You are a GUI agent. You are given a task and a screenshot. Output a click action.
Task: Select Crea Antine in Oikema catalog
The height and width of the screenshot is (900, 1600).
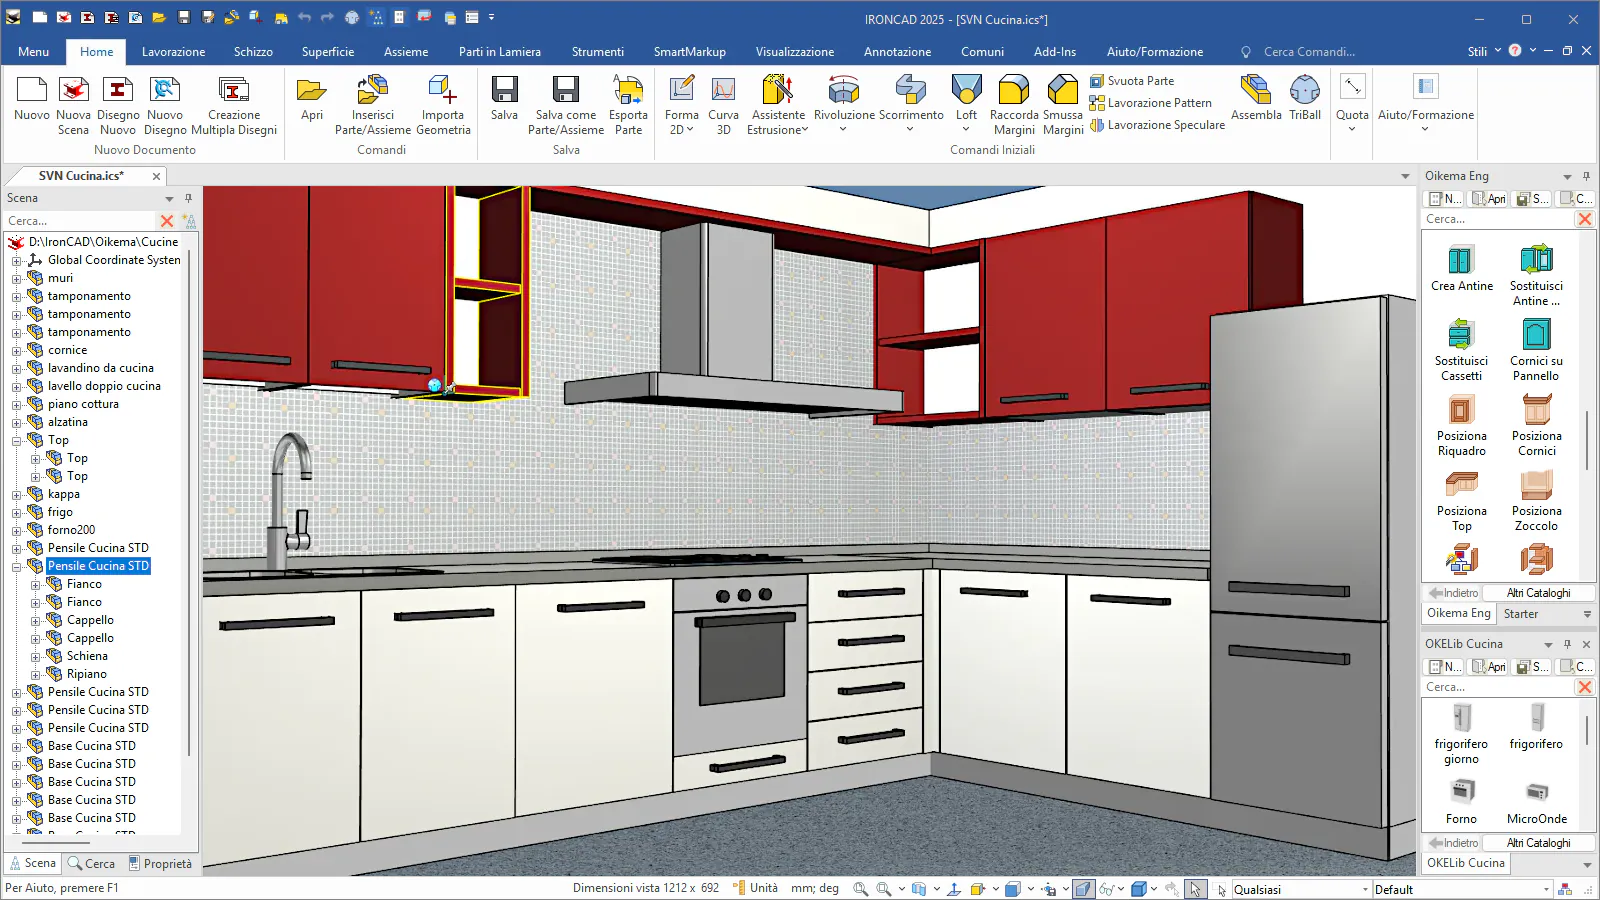coord(1461,261)
